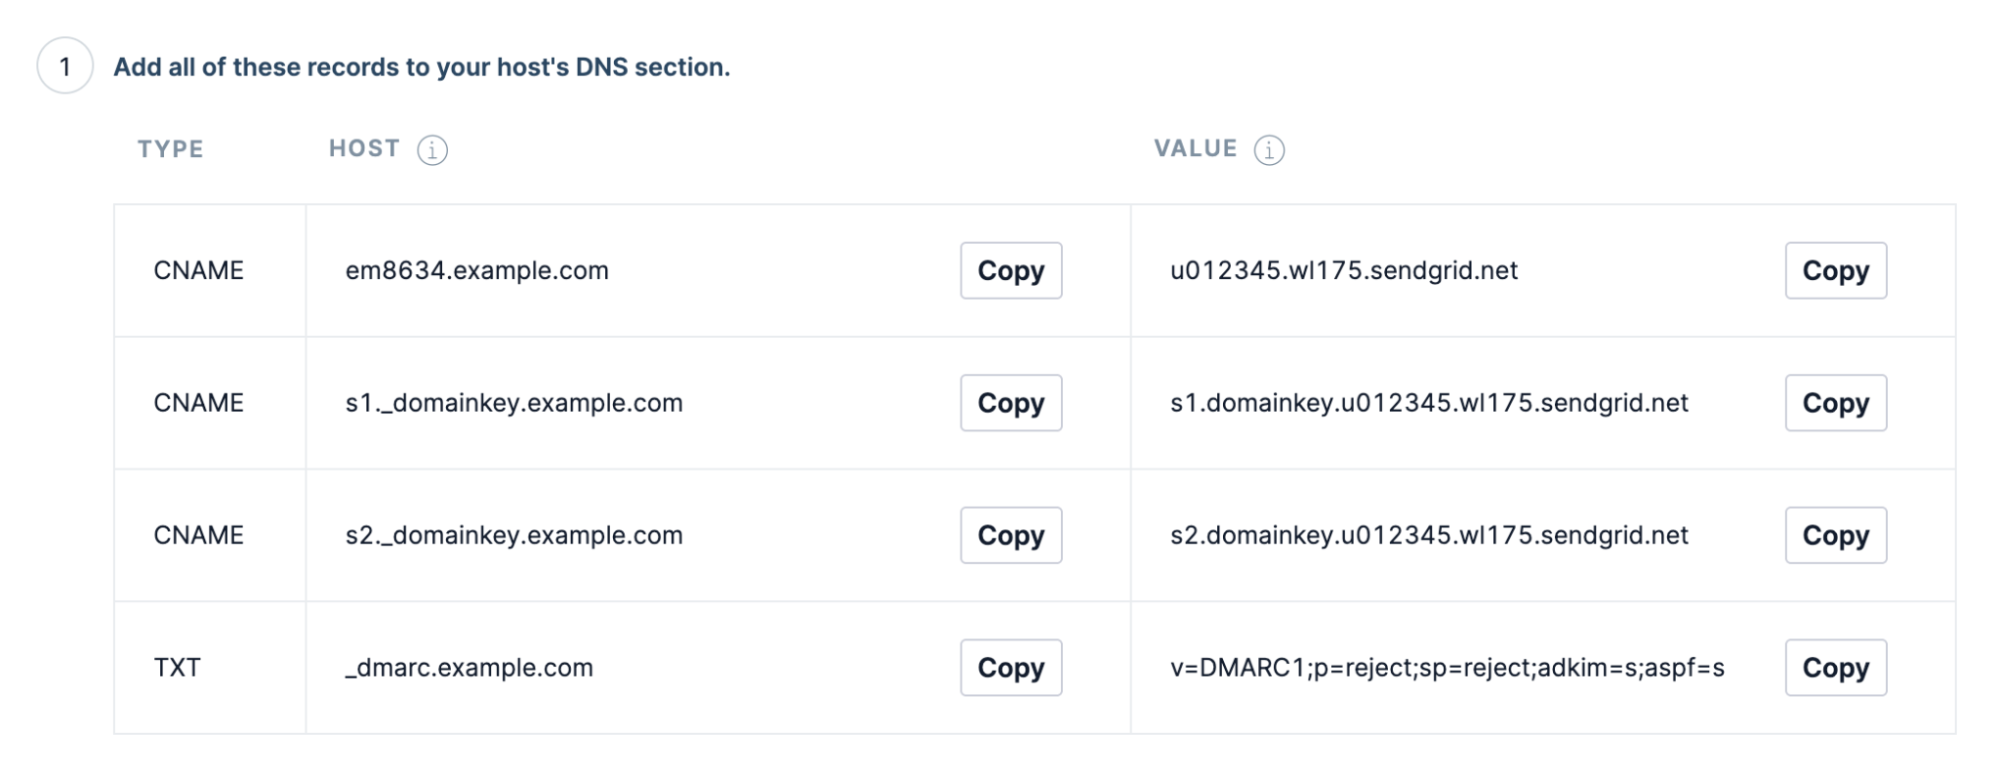The height and width of the screenshot is (770, 1999).
Task: Copy the em8634.example.com host
Action: pos(1010,270)
